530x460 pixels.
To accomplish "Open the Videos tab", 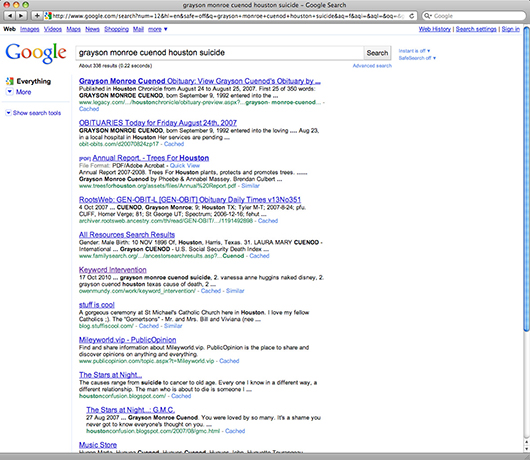I will [53, 29].
